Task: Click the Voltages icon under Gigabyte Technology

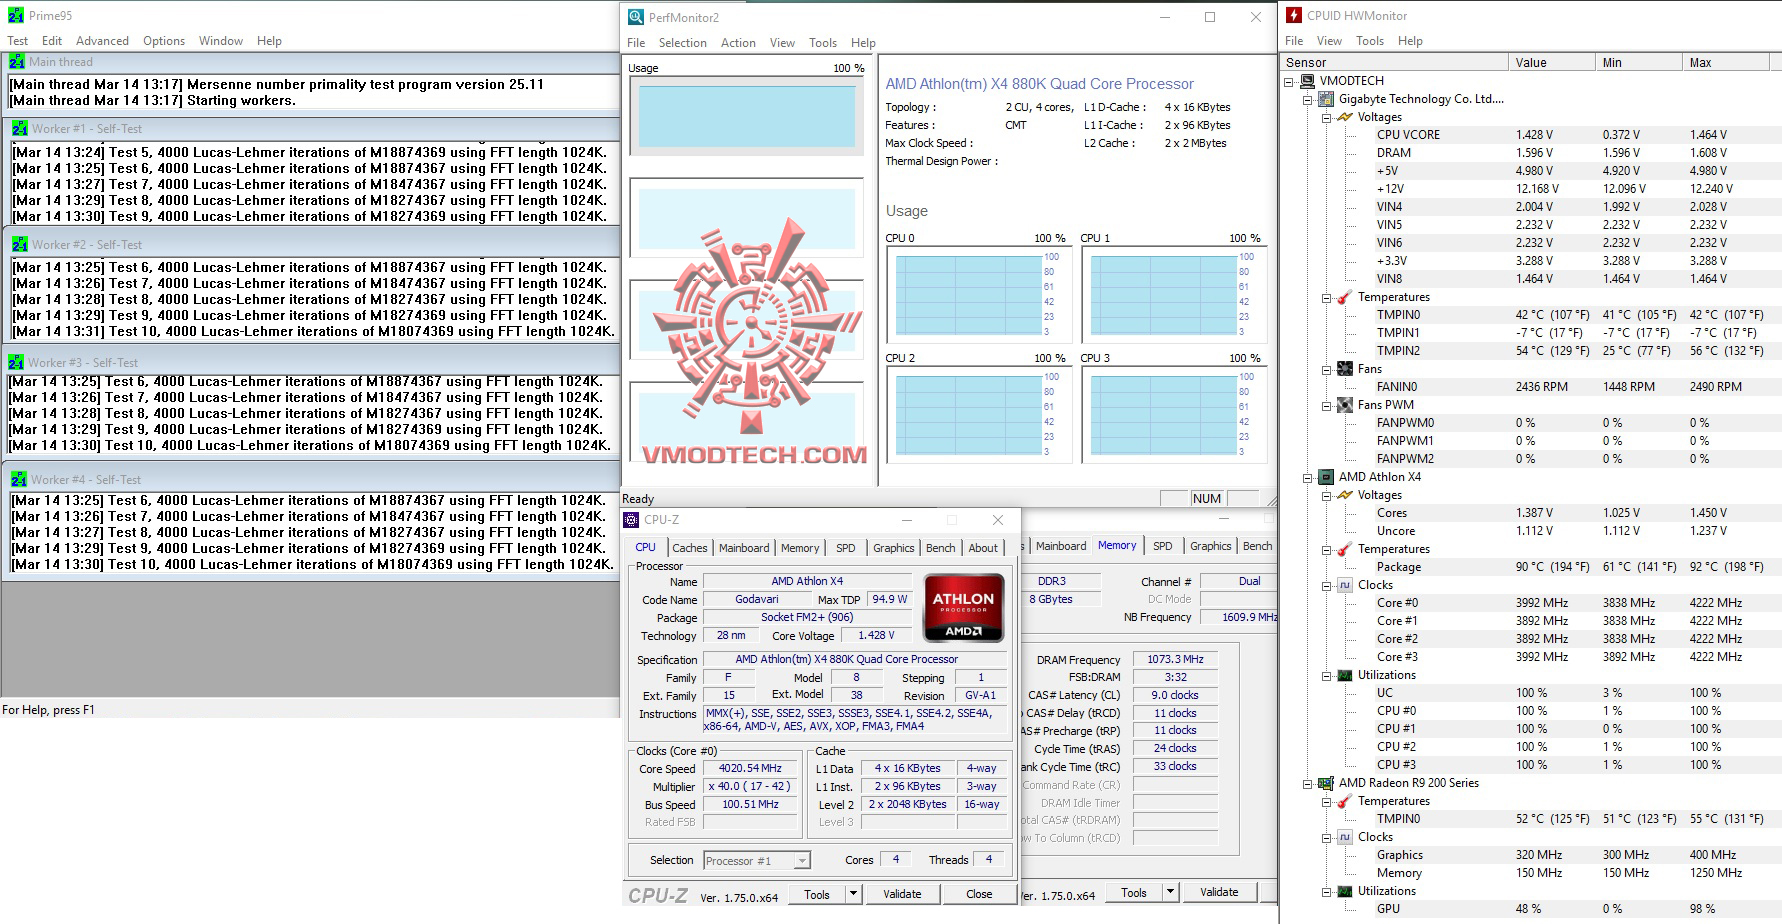Action: click(x=1345, y=117)
